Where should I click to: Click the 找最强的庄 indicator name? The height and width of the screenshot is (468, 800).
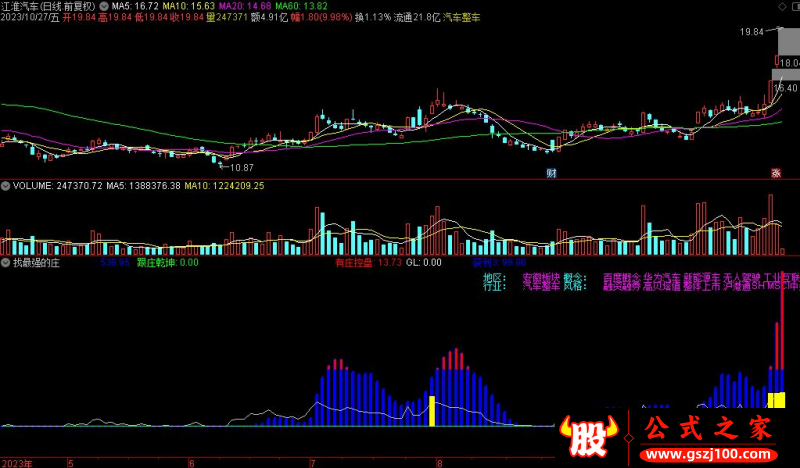point(36,263)
